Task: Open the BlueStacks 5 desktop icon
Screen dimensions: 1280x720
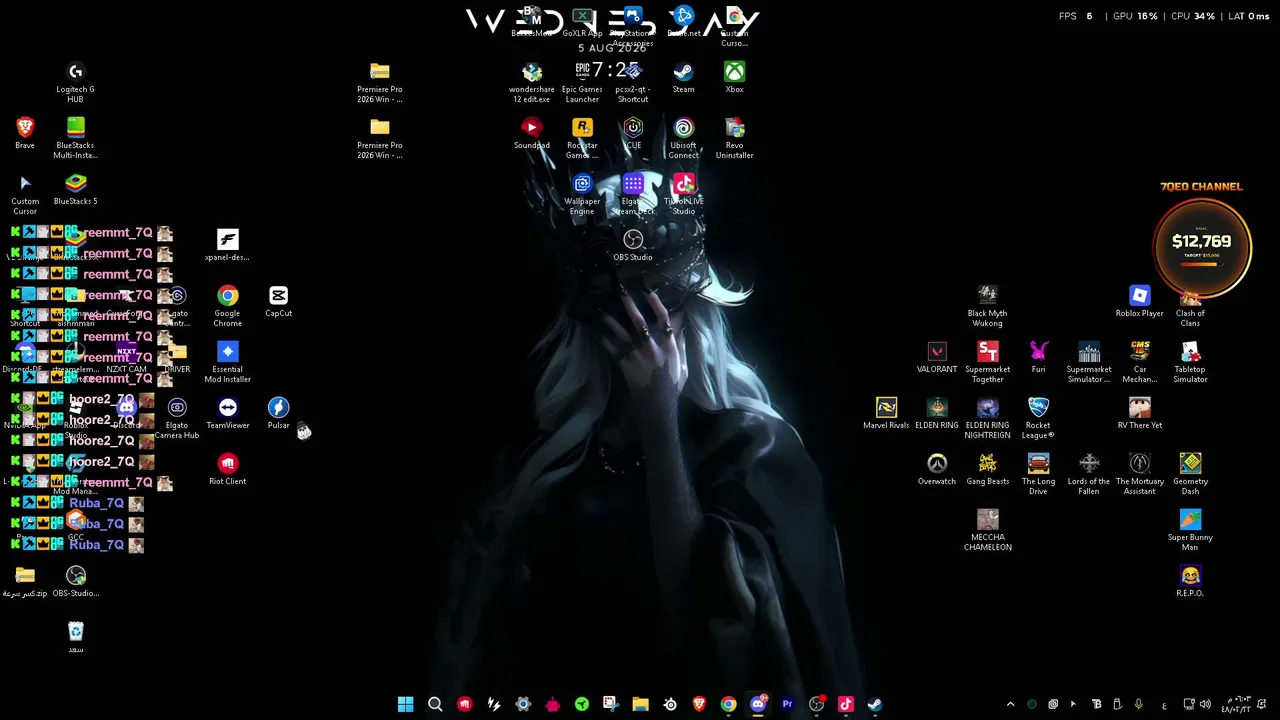Action: click(x=75, y=184)
